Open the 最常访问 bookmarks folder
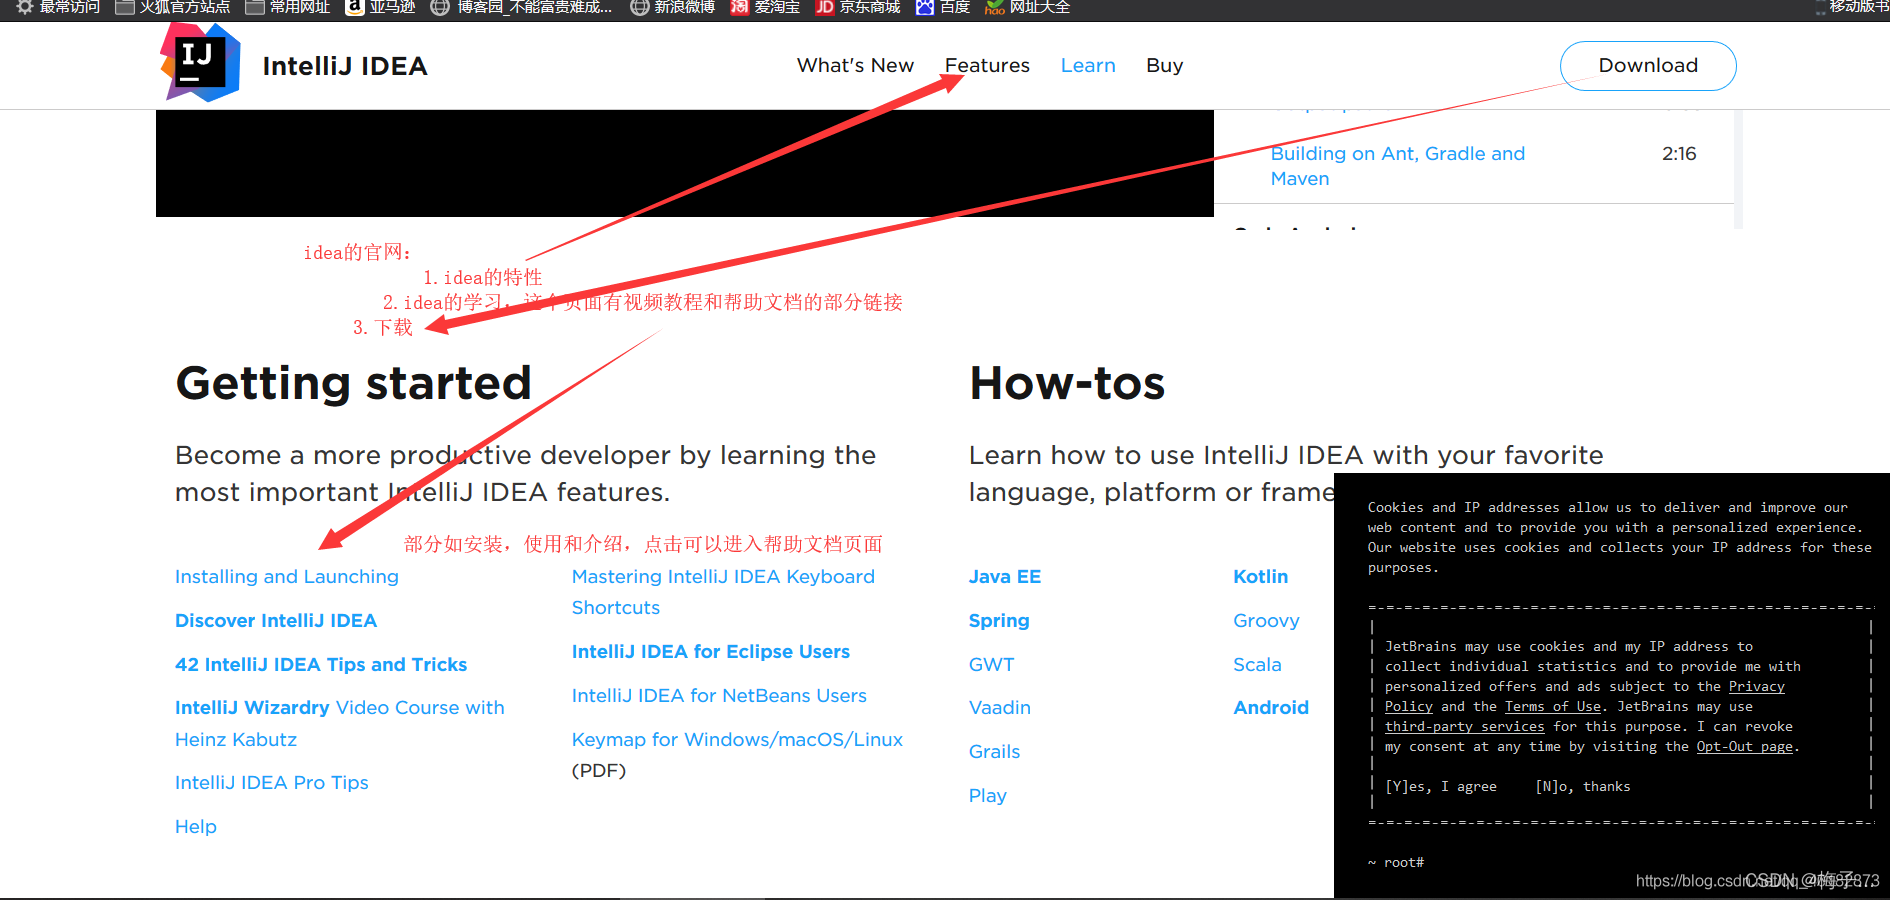 (x=58, y=7)
